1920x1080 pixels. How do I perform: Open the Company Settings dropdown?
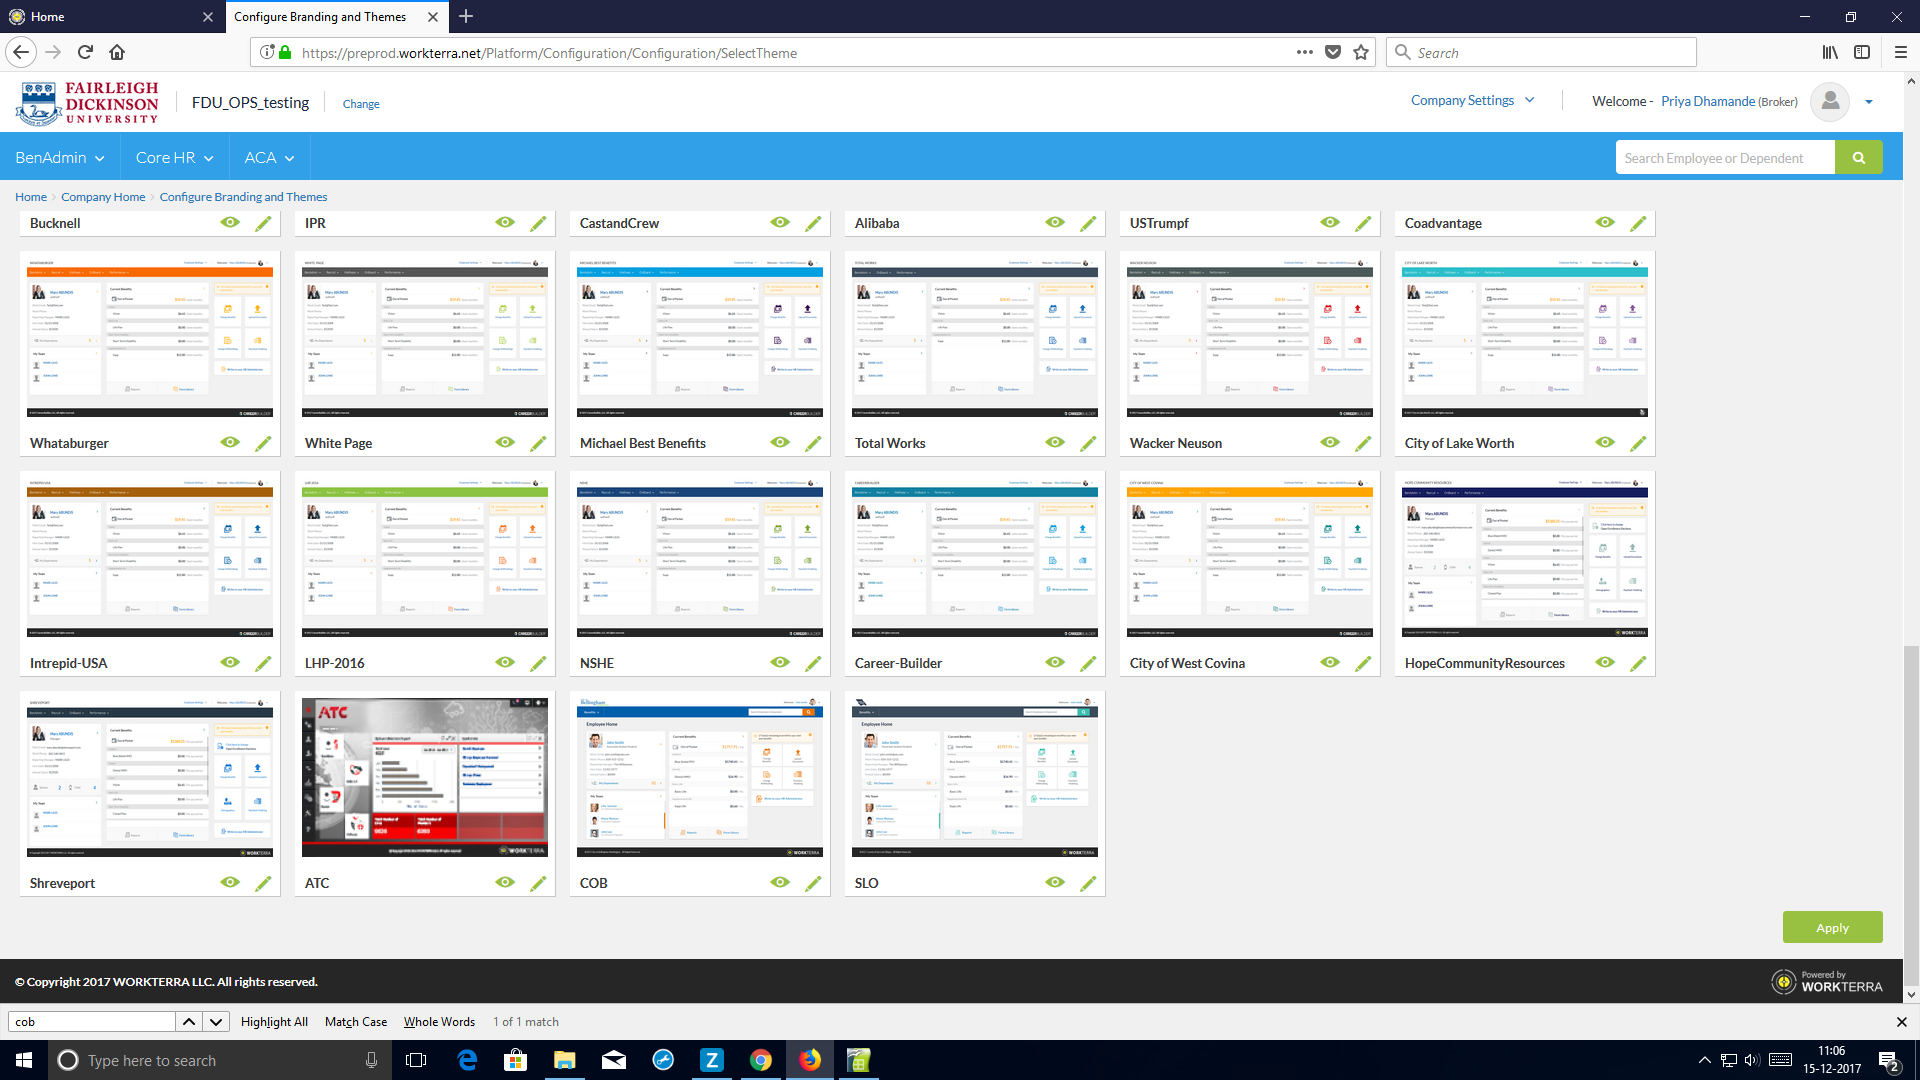(1472, 100)
